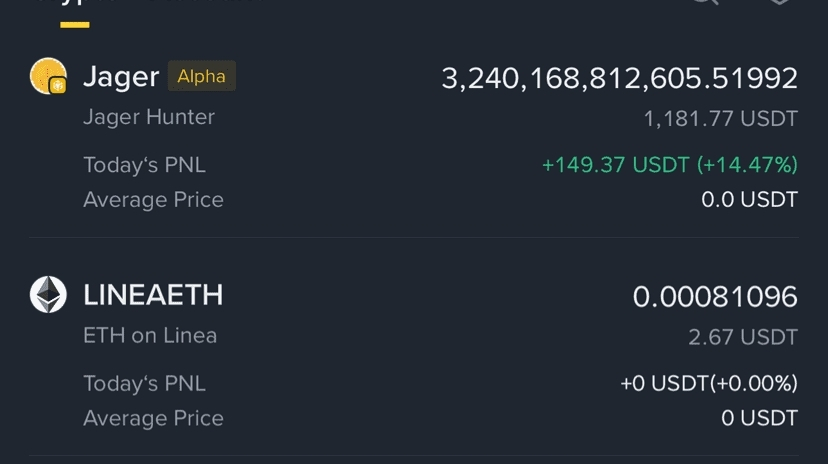Click the 2.67 USDT value
The height and width of the screenshot is (464, 828).
(742, 337)
